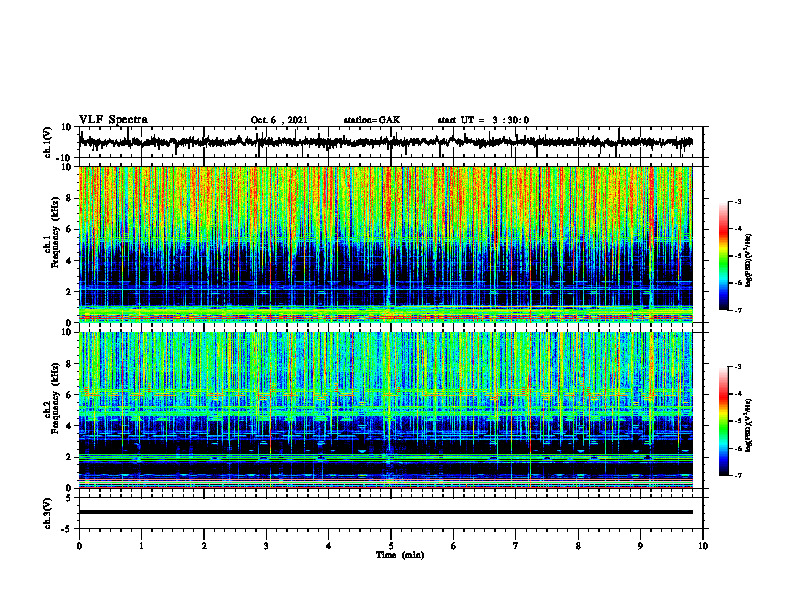Click the ch.1 "Frequency (kHz)" axis label
Image resolution: width=792 pixels, height=612 pixels.
click(x=56, y=232)
